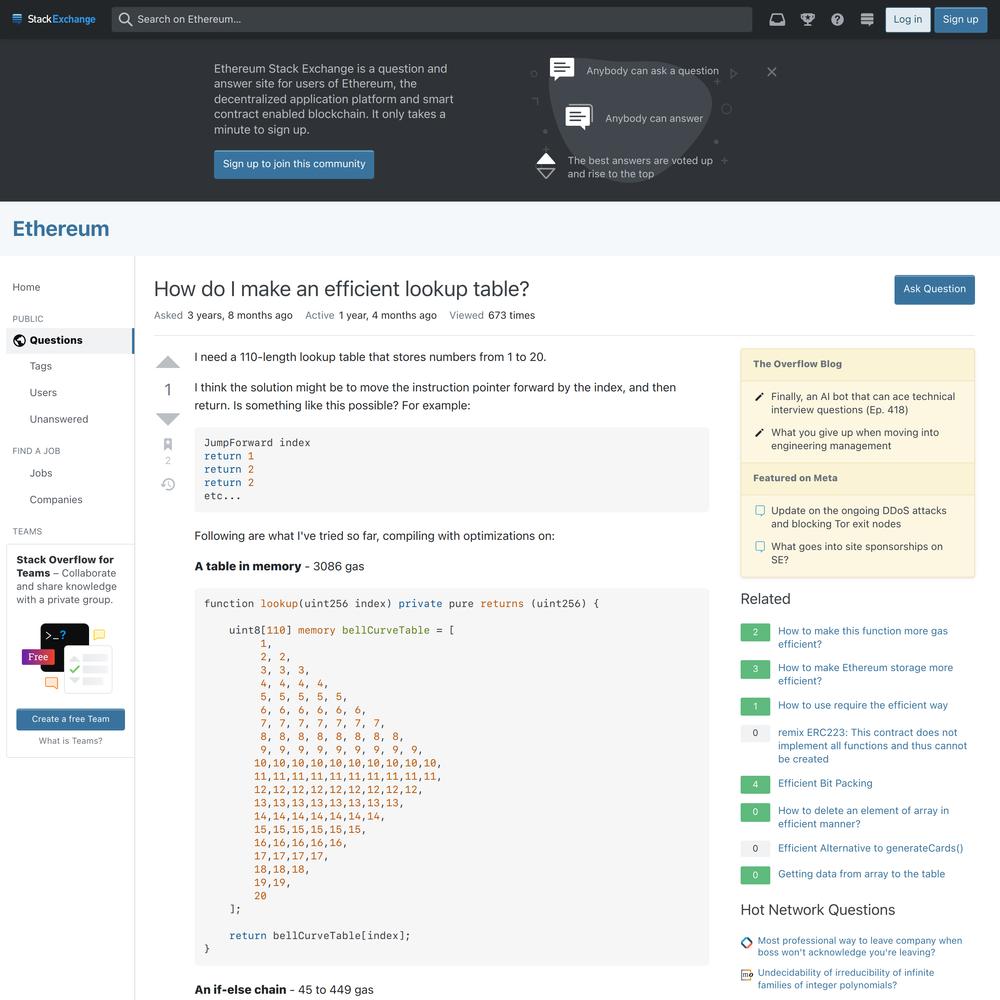Click the "A table in memory" heading text
The image size is (1000, 1000).
(x=247, y=566)
